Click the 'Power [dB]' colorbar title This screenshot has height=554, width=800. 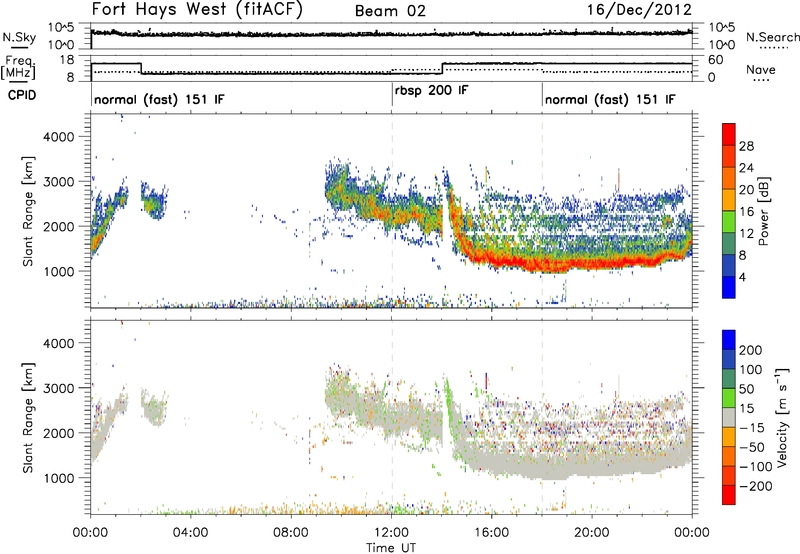763,211
